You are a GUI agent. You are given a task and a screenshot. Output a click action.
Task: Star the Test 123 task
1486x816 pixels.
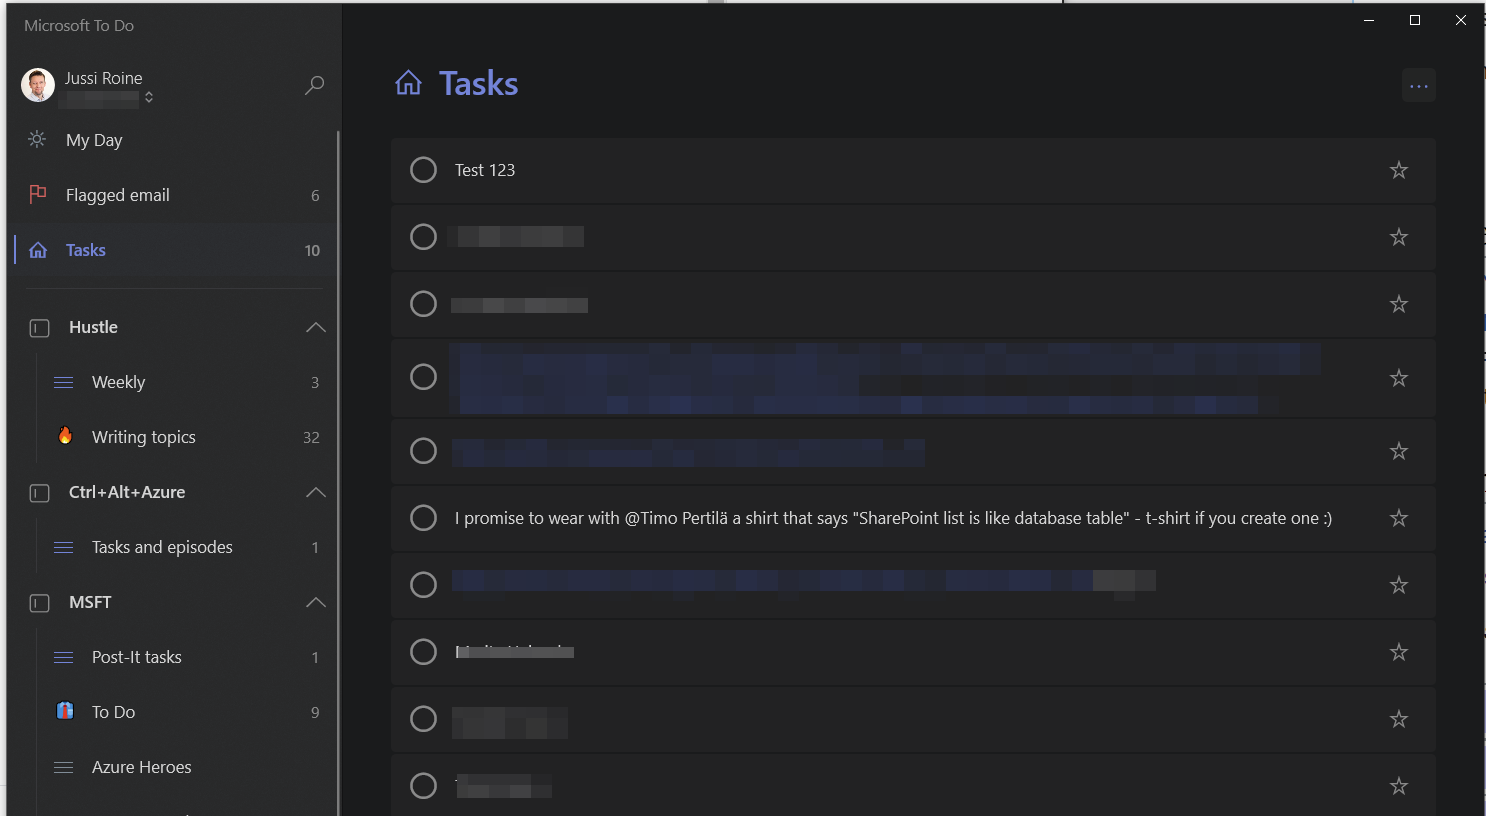(x=1399, y=170)
